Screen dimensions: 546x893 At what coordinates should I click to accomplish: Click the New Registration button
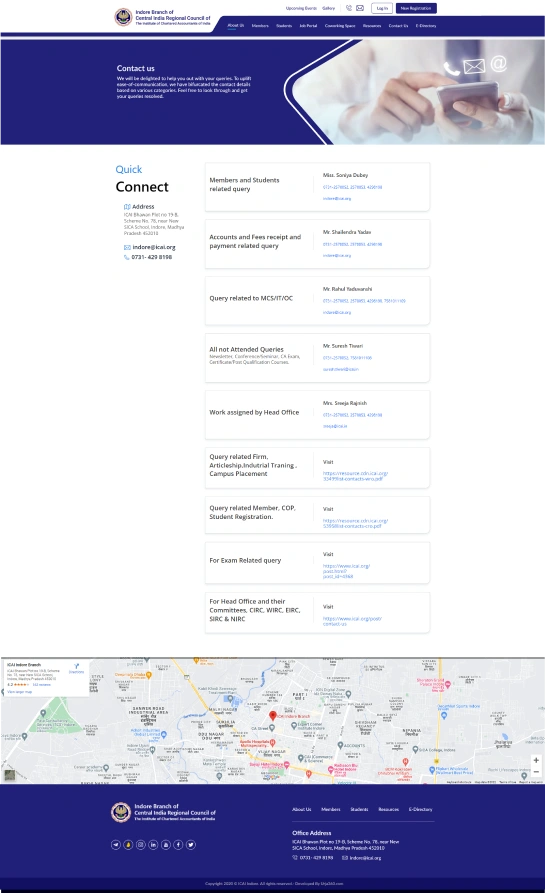tap(416, 8)
